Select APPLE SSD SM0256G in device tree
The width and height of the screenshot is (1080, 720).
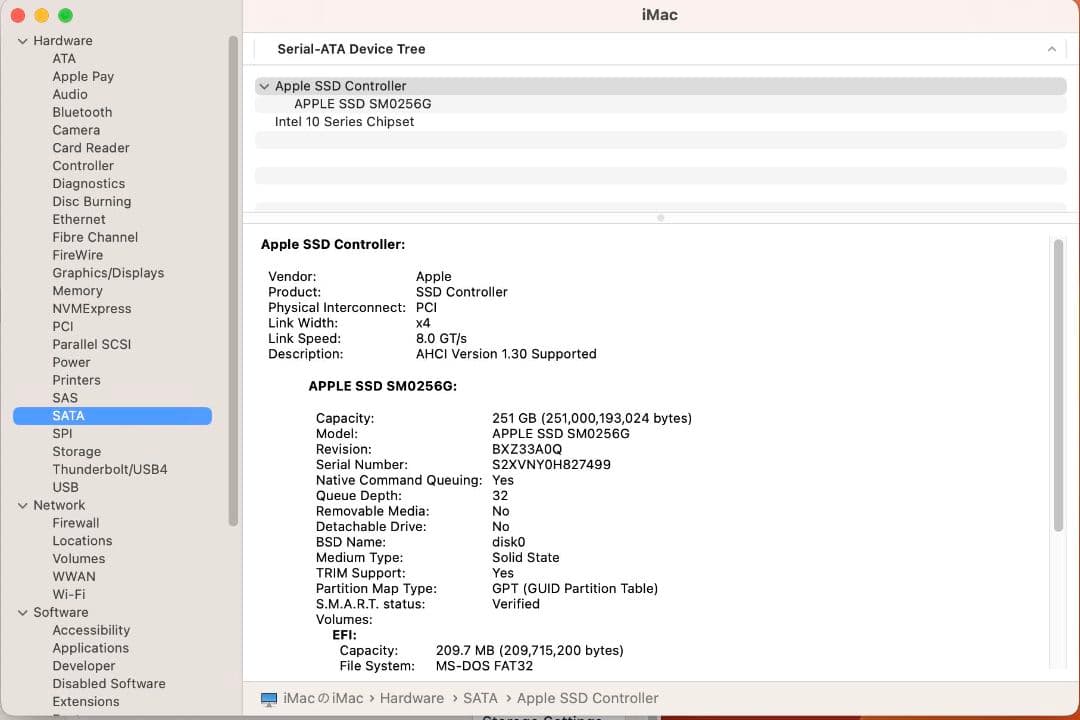pos(362,103)
